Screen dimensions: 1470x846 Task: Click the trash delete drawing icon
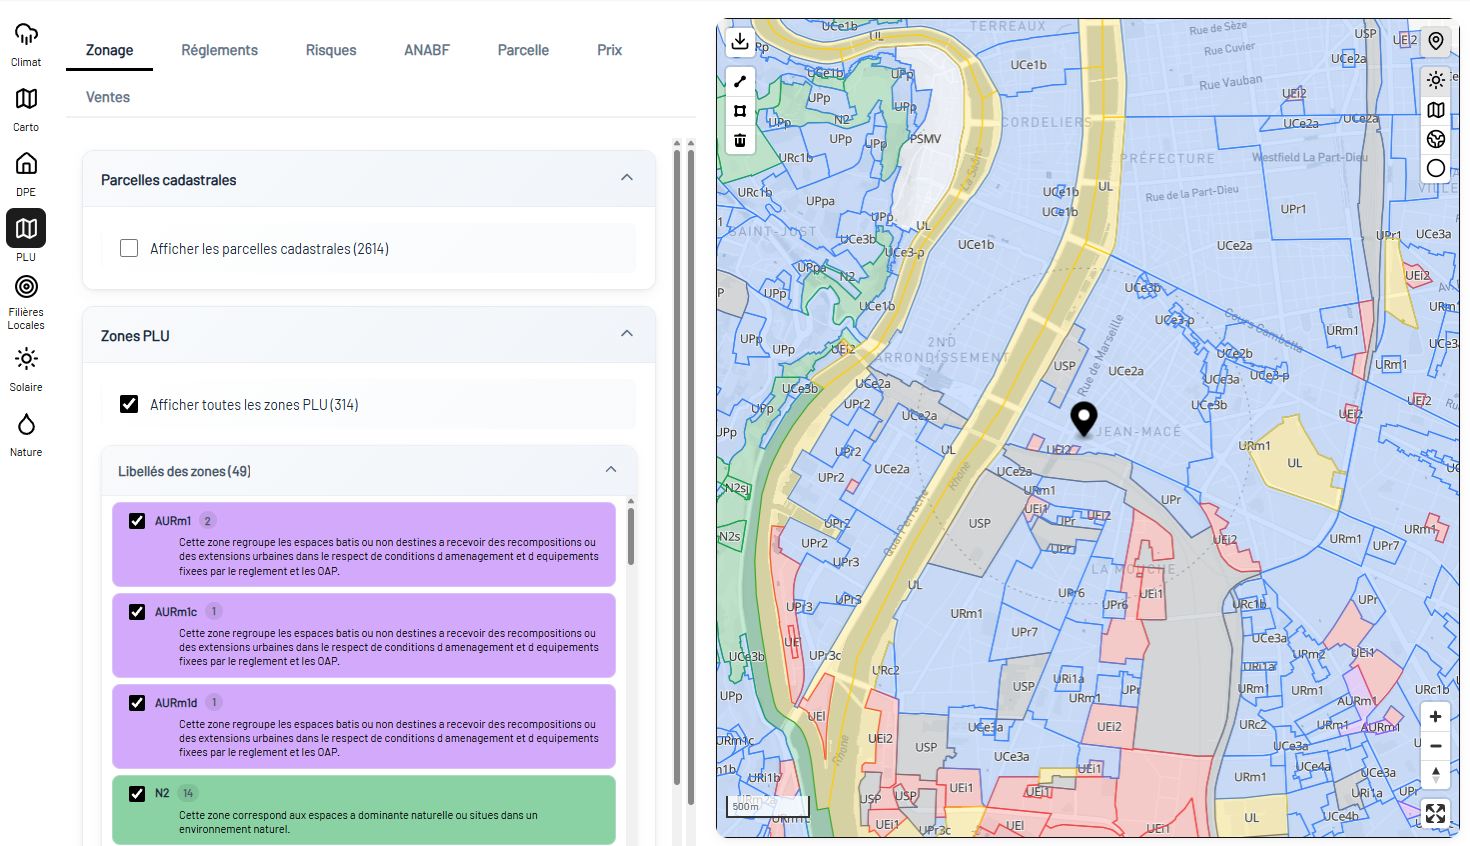(x=740, y=140)
